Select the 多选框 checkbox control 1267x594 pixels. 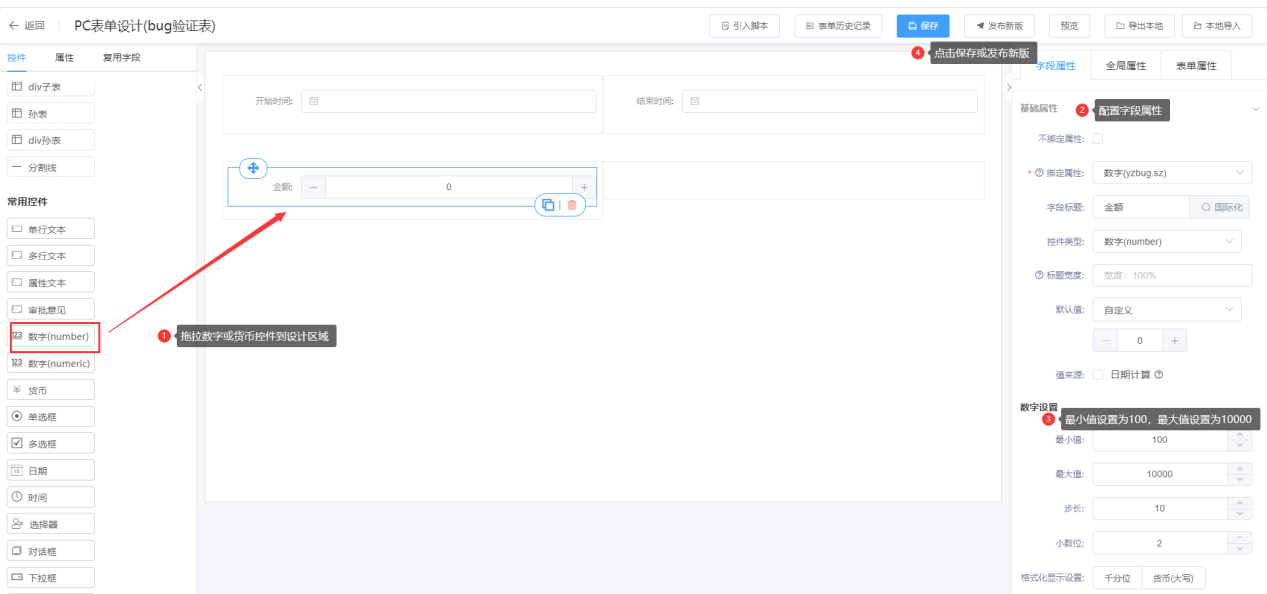[x=51, y=443]
